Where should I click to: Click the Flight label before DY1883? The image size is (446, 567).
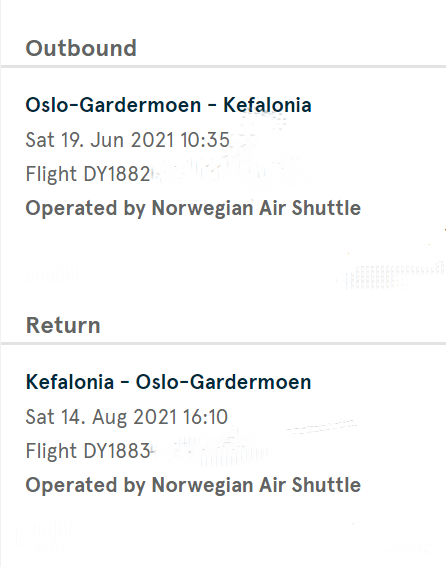[51, 451]
